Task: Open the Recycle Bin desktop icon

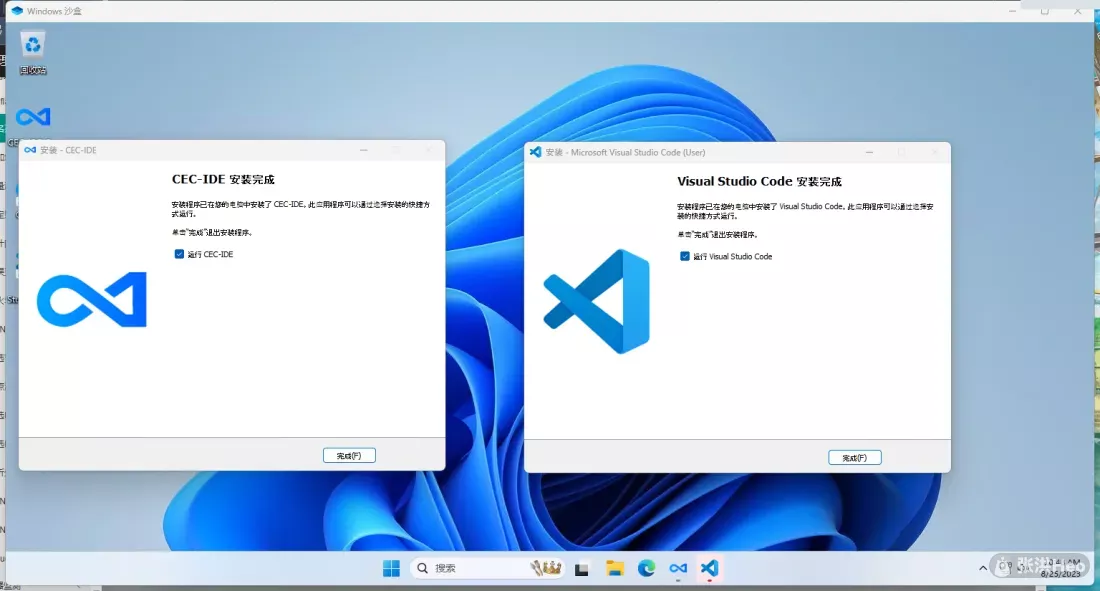Action: click(33, 46)
